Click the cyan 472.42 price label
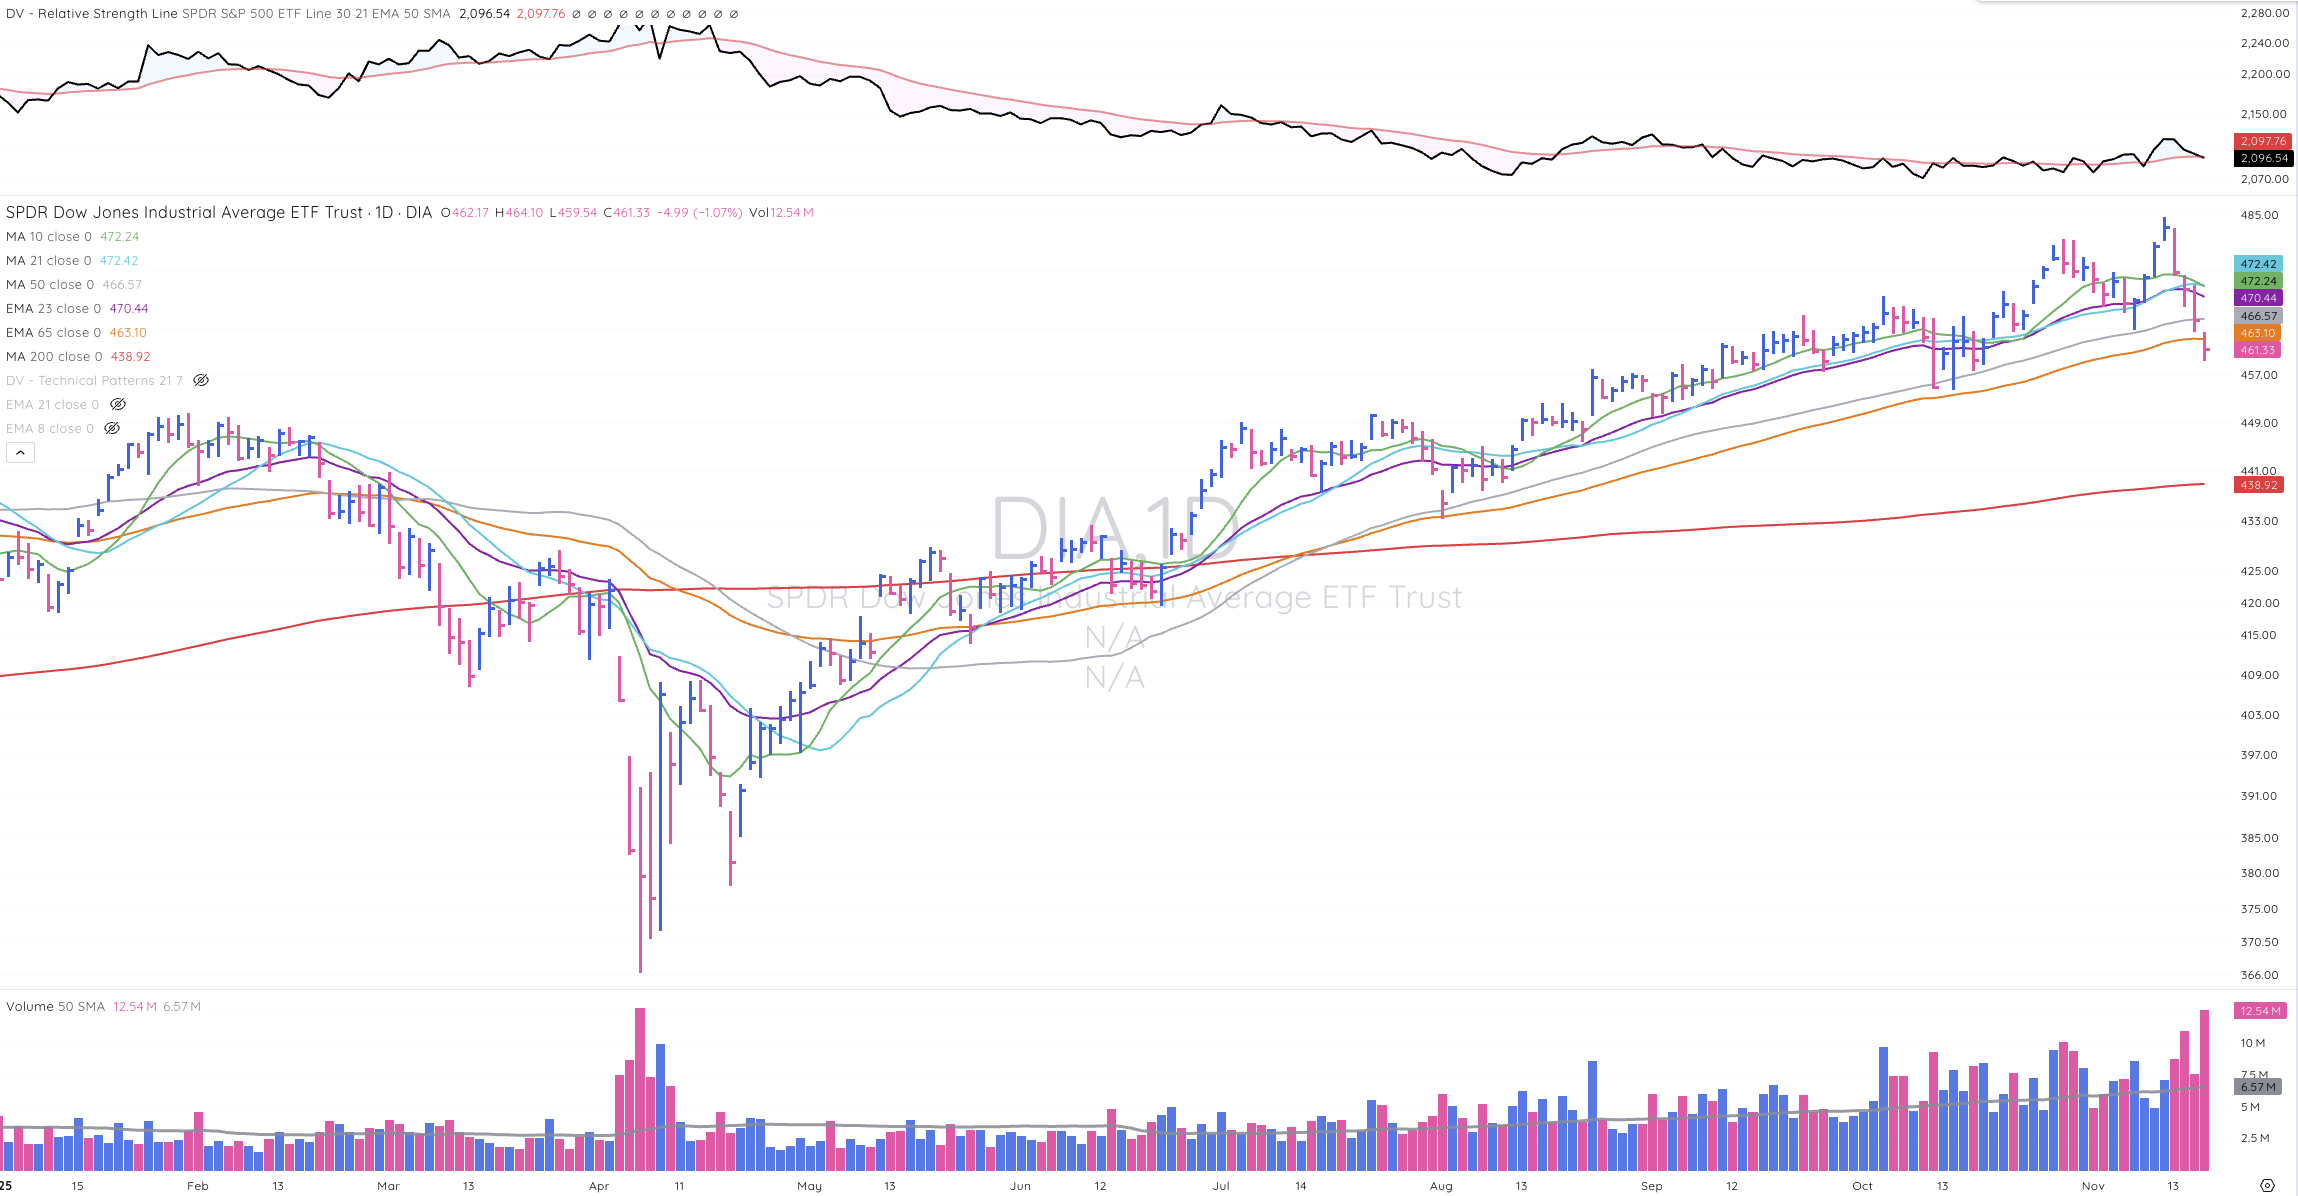The image size is (2298, 1196). [2258, 264]
